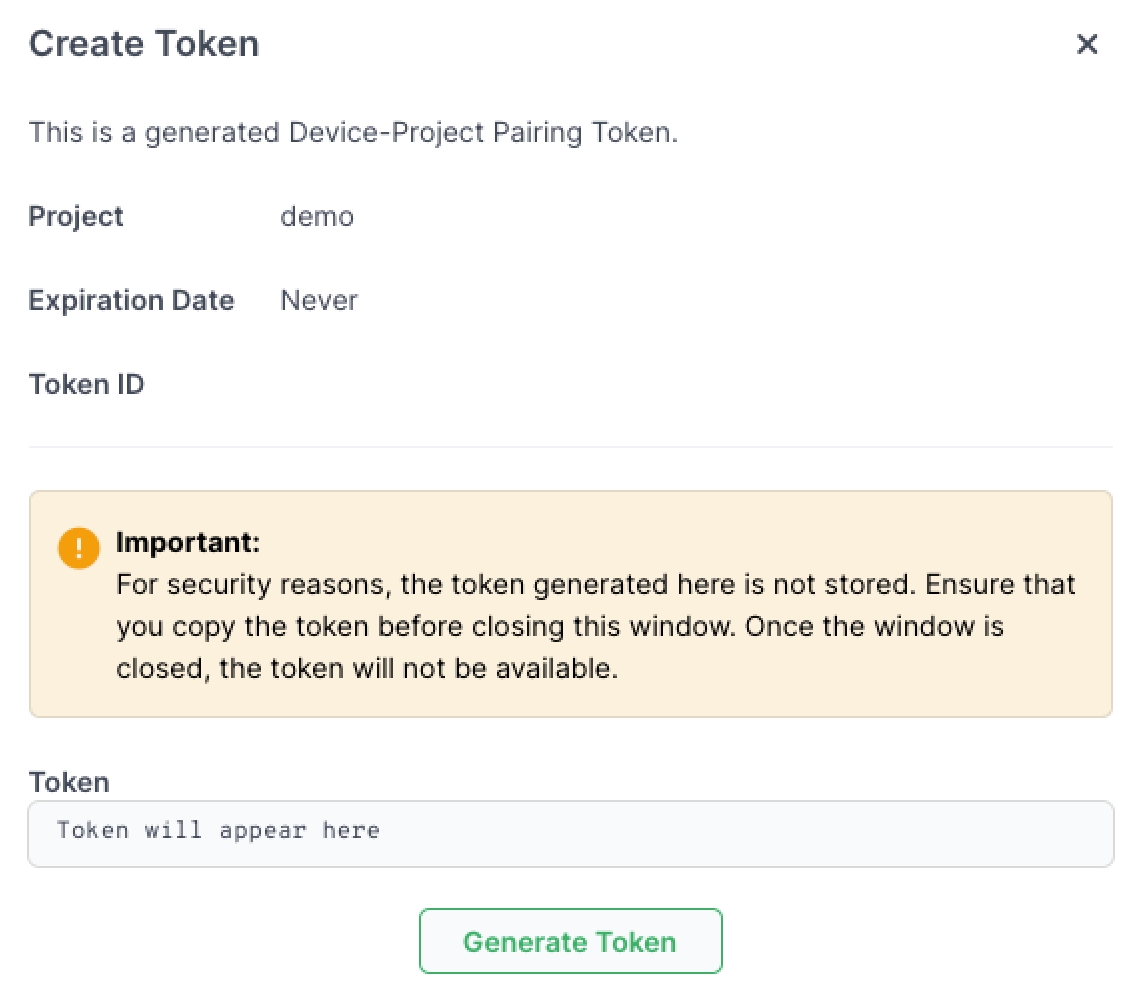
Task: Click the Create Token dialog title
Action: pyautogui.click(x=144, y=44)
